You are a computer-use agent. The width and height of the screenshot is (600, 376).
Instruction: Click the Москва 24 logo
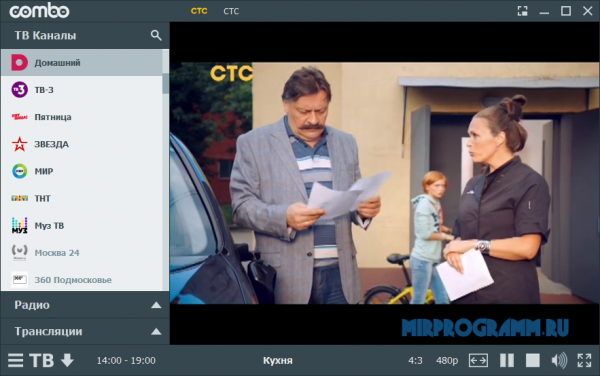[x=20, y=252]
